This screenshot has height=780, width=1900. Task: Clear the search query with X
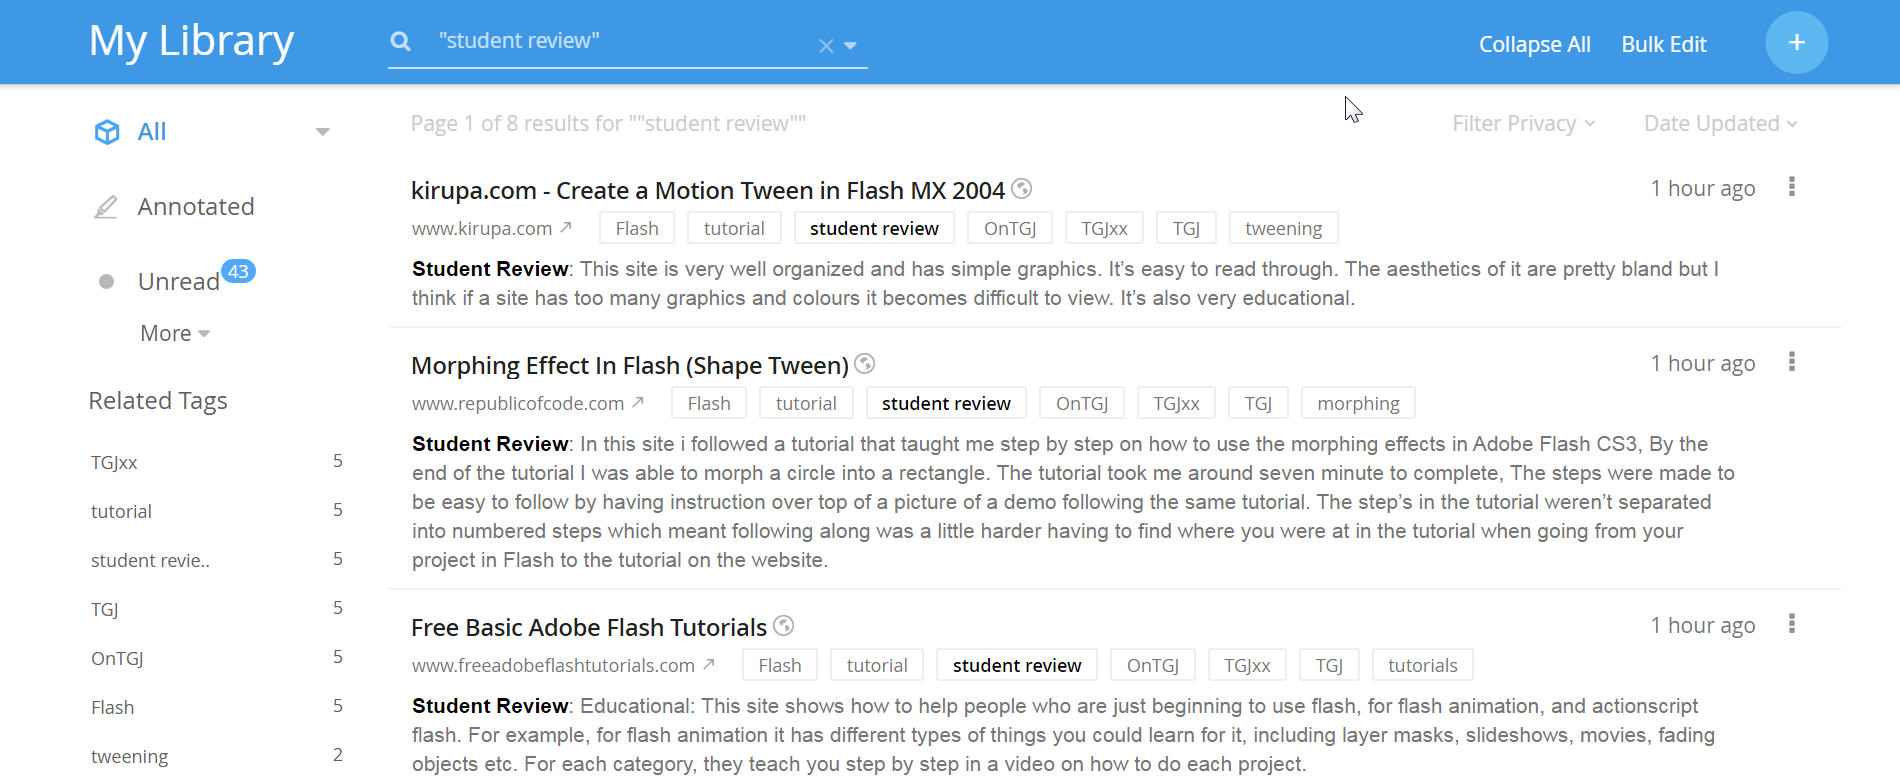pyautogui.click(x=826, y=46)
